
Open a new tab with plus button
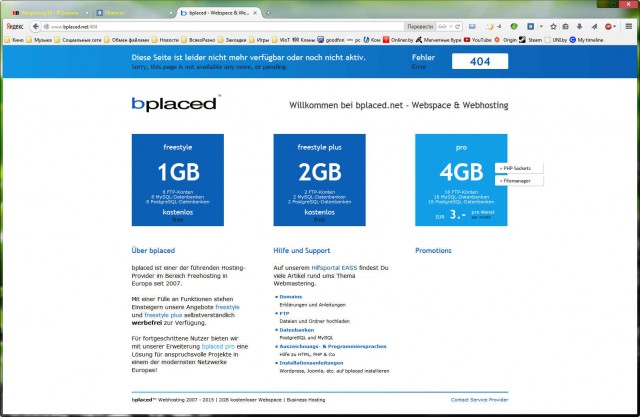tap(268, 13)
